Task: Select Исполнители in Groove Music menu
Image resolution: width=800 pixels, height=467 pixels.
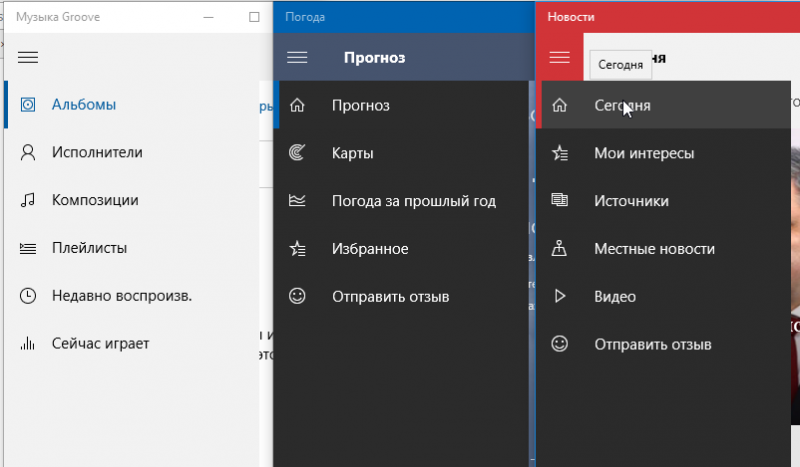Action: pyautogui.click(x=133, y=153)
